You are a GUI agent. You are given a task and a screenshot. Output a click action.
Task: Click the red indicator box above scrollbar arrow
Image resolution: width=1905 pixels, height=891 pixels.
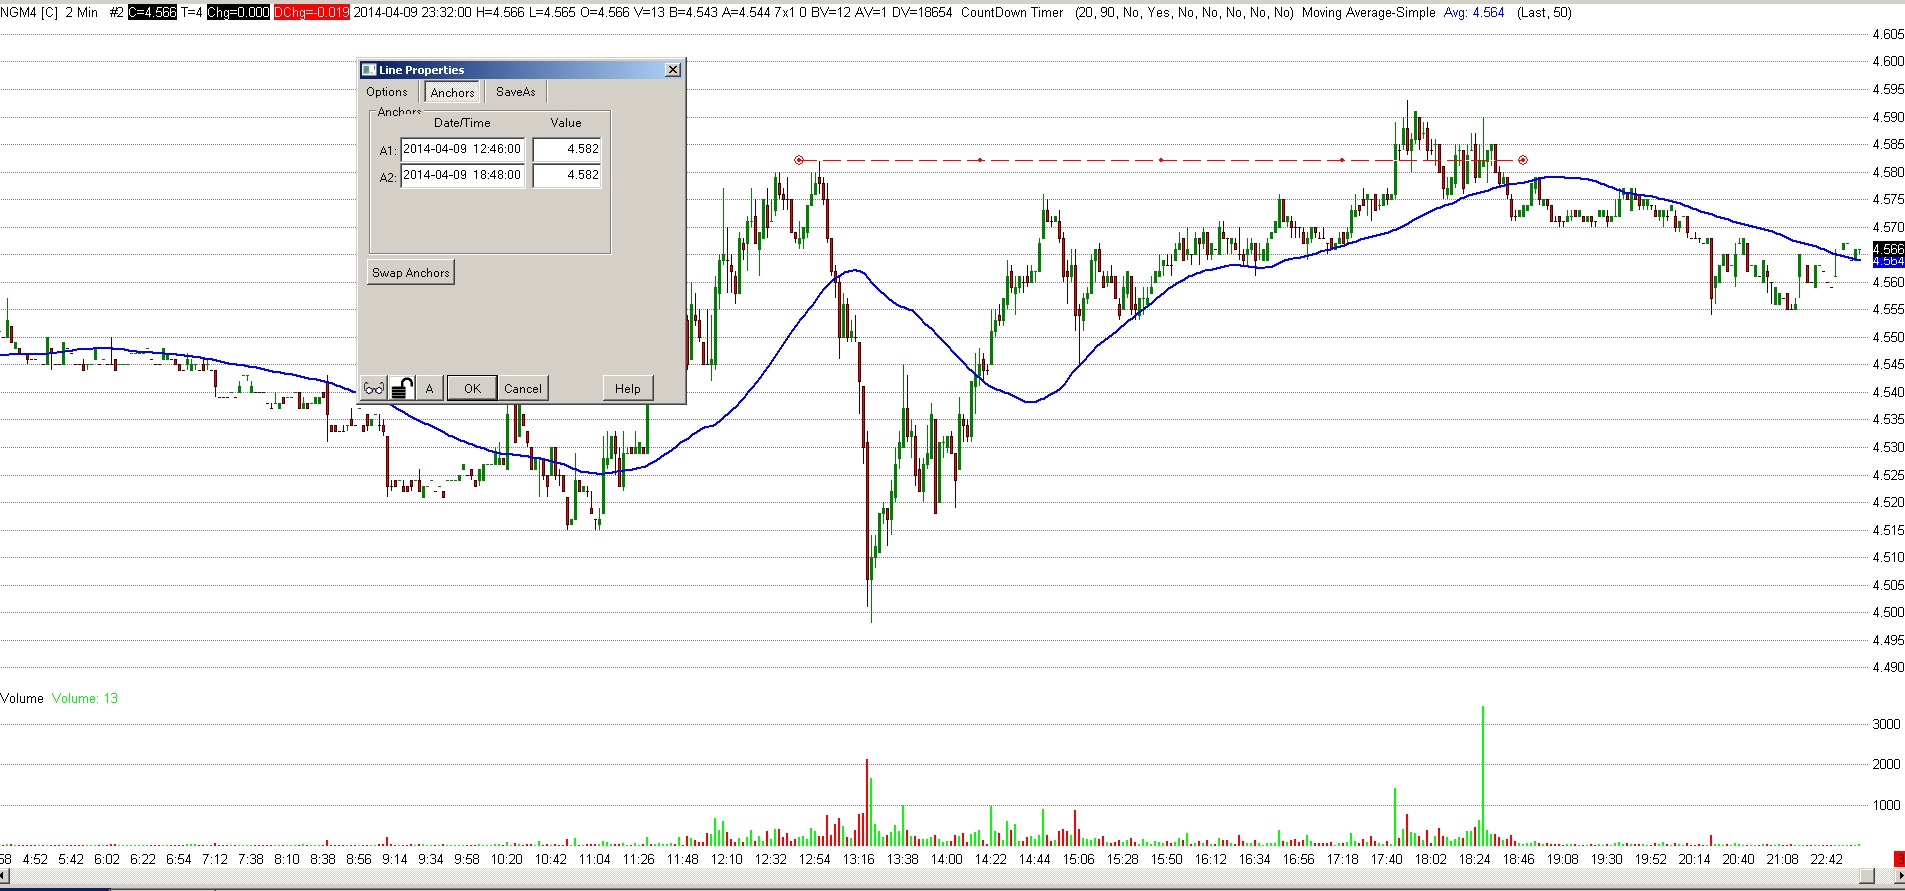(x=1900, y=859)
